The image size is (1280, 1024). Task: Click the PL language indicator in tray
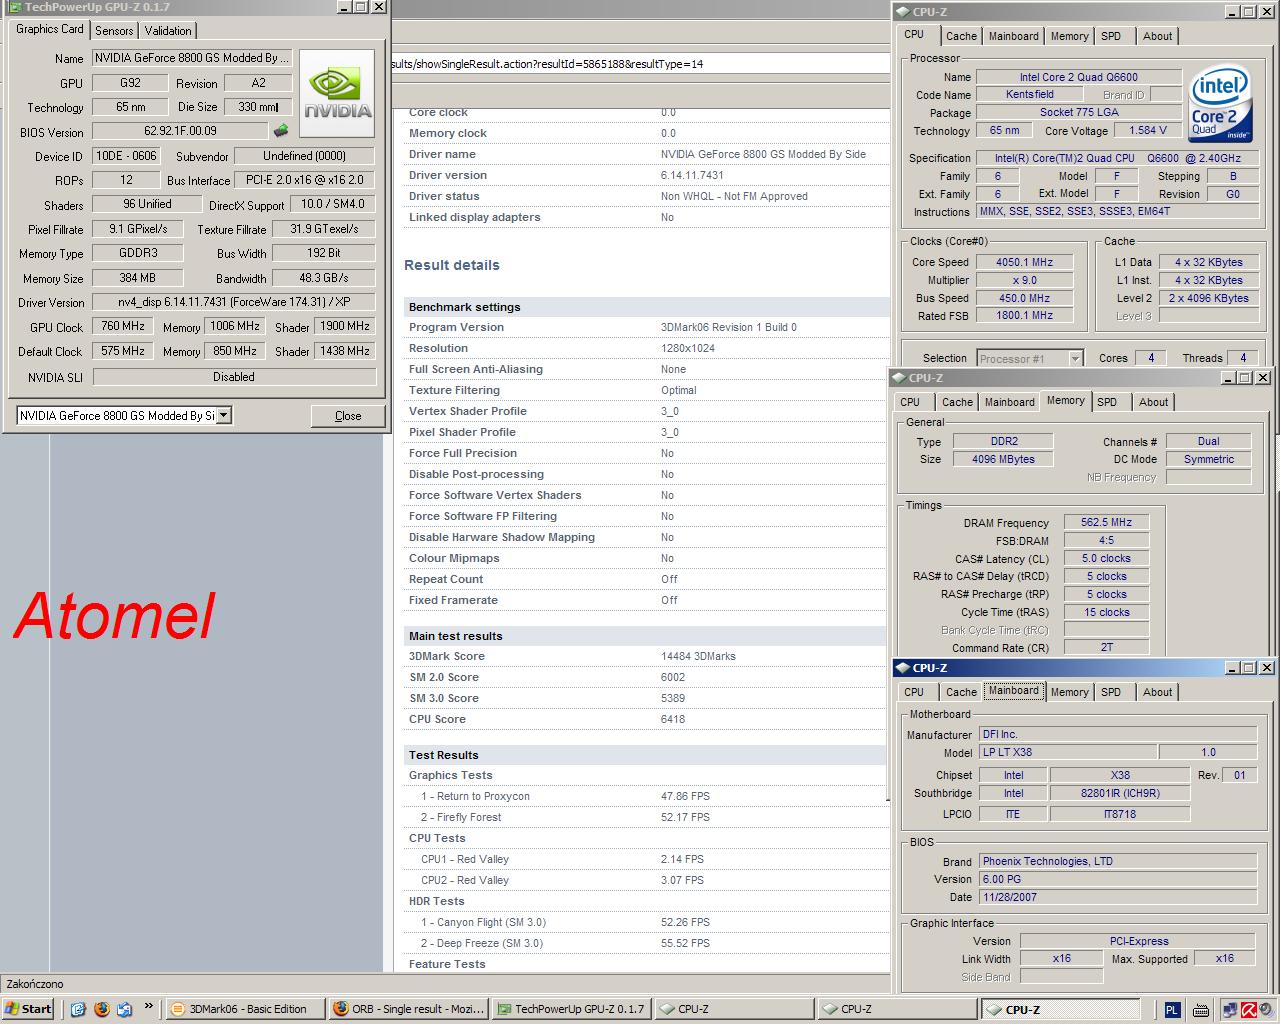pyautogui.click(x=1172, y=1010)
